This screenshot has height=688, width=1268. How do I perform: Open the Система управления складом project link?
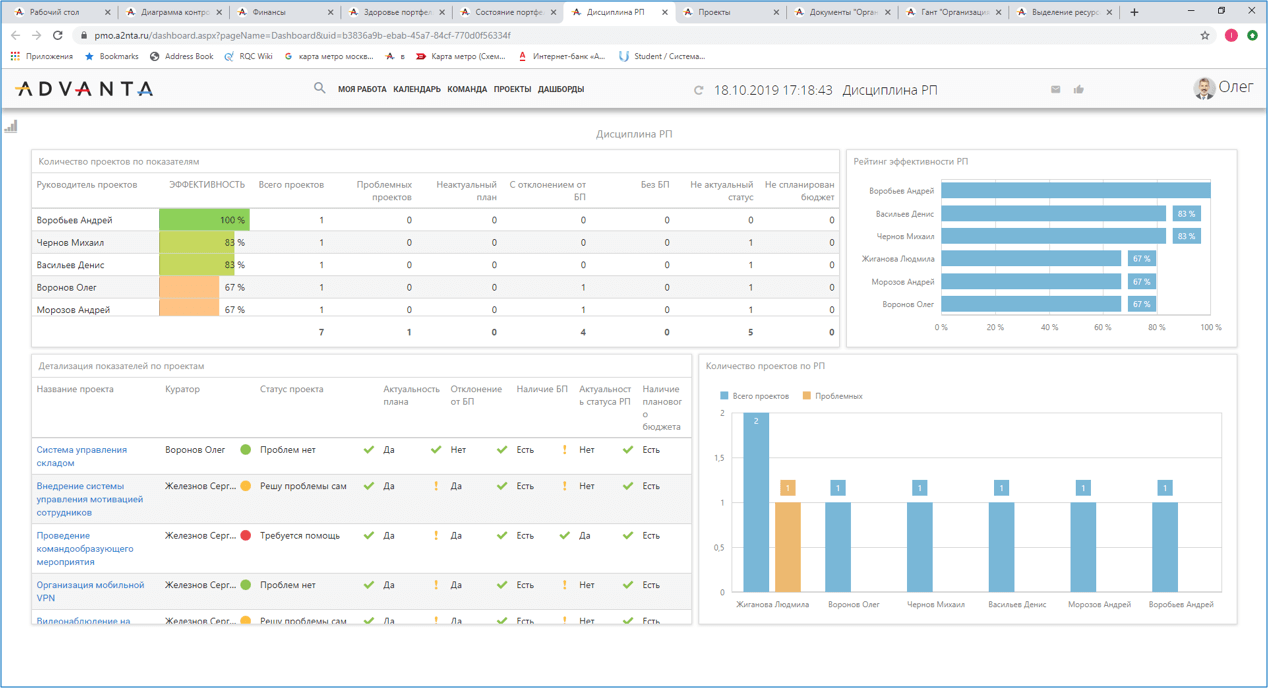82,456
